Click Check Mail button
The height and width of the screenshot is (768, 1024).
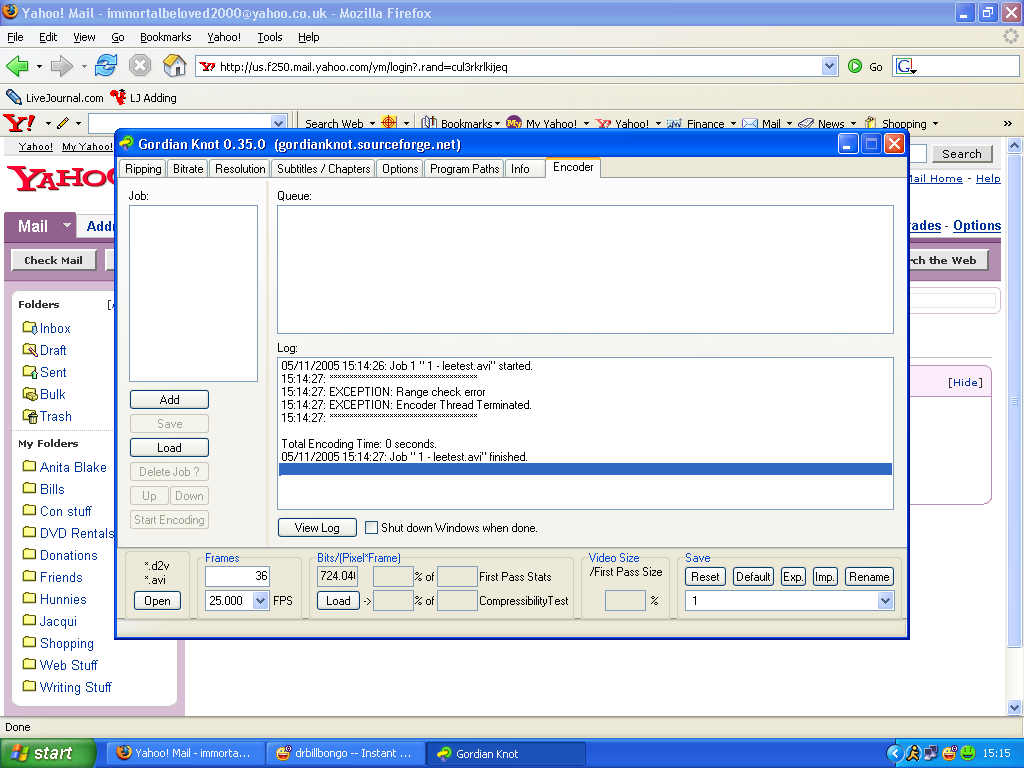click(54, 260)
